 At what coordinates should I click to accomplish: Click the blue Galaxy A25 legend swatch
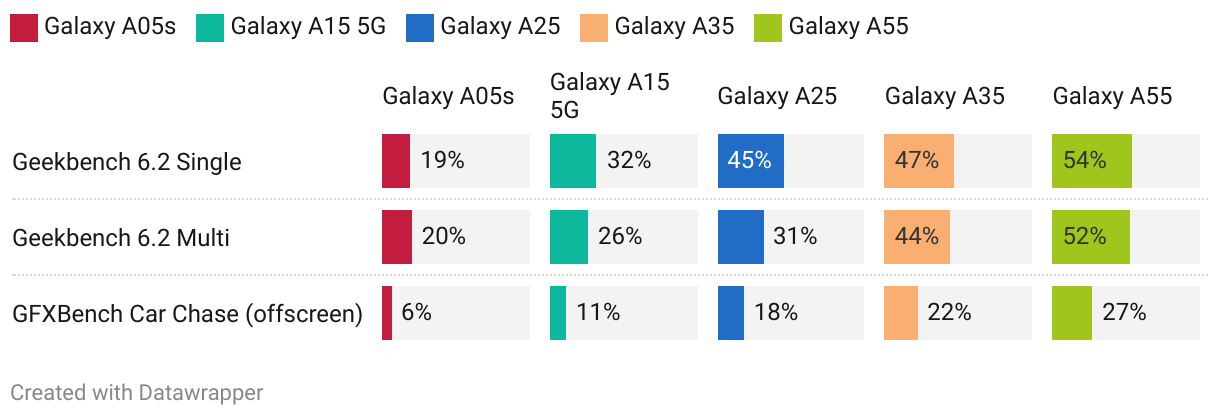[x=420, y=27]
